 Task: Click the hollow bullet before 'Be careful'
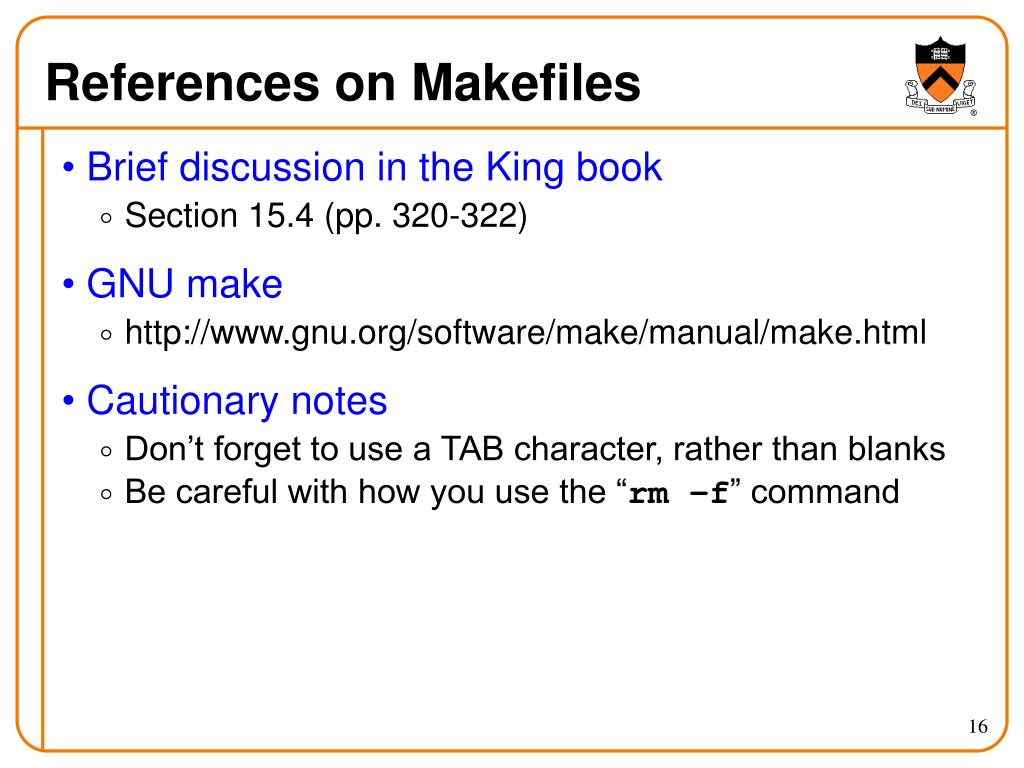[x=107, y=494]
